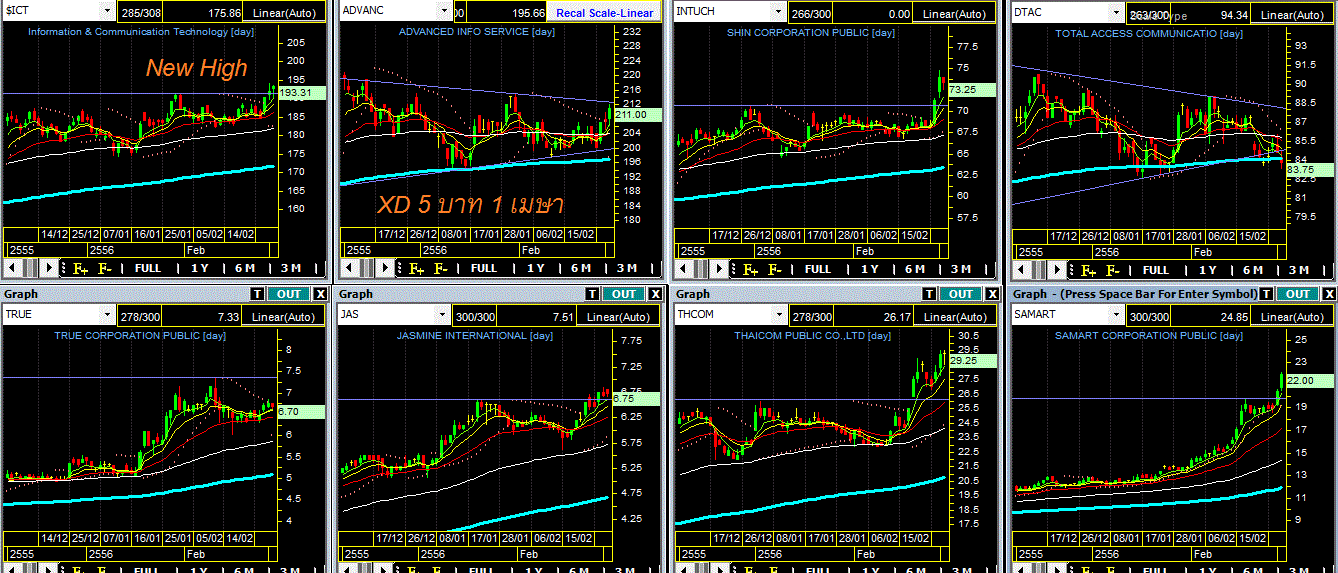1338x573 pixels.
Task: Select FULL range on INTUCH chart
Action: pyautogui.click(x=818, y=268)
